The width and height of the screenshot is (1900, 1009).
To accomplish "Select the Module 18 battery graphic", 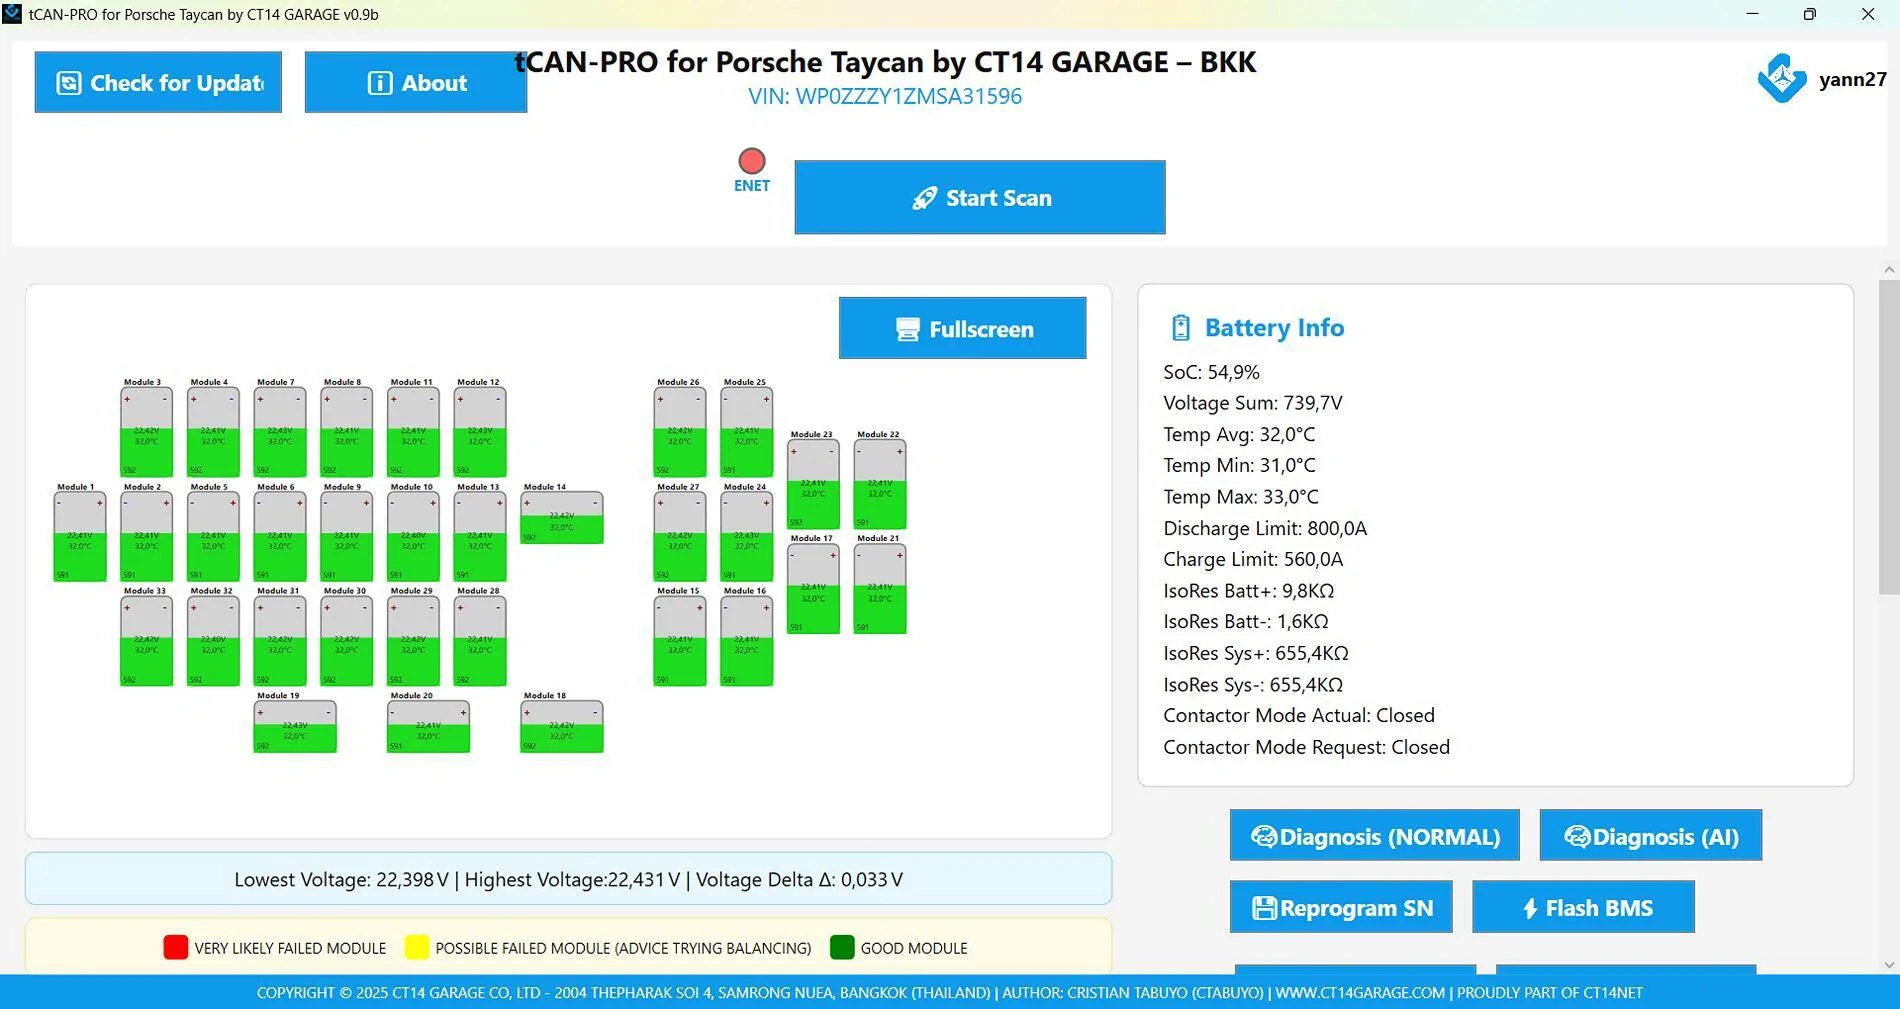I will pos(562,727).
